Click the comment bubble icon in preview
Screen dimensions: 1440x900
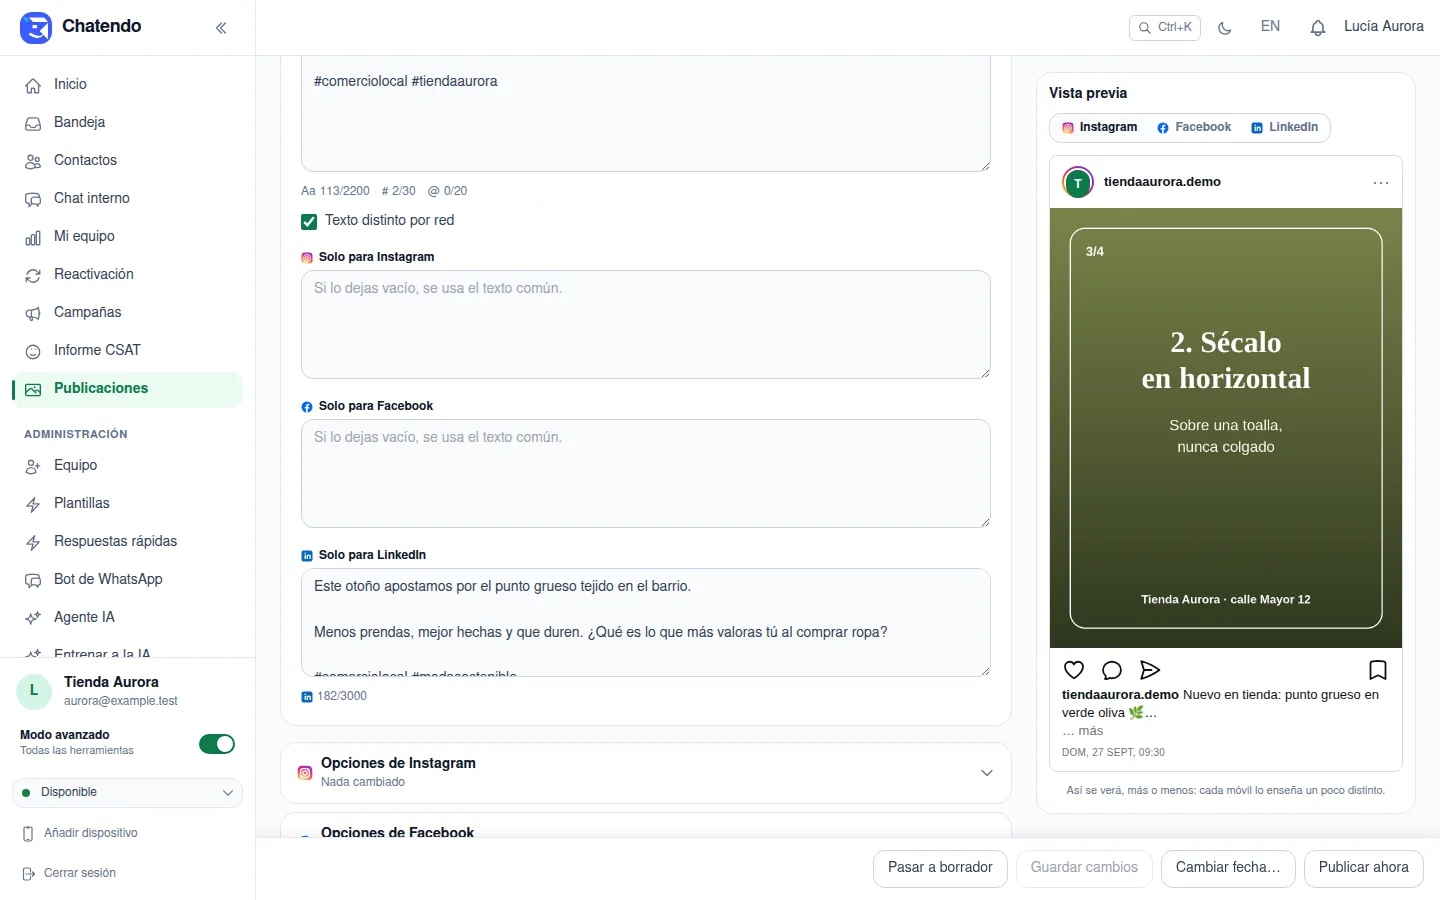tap(1112, 670)
